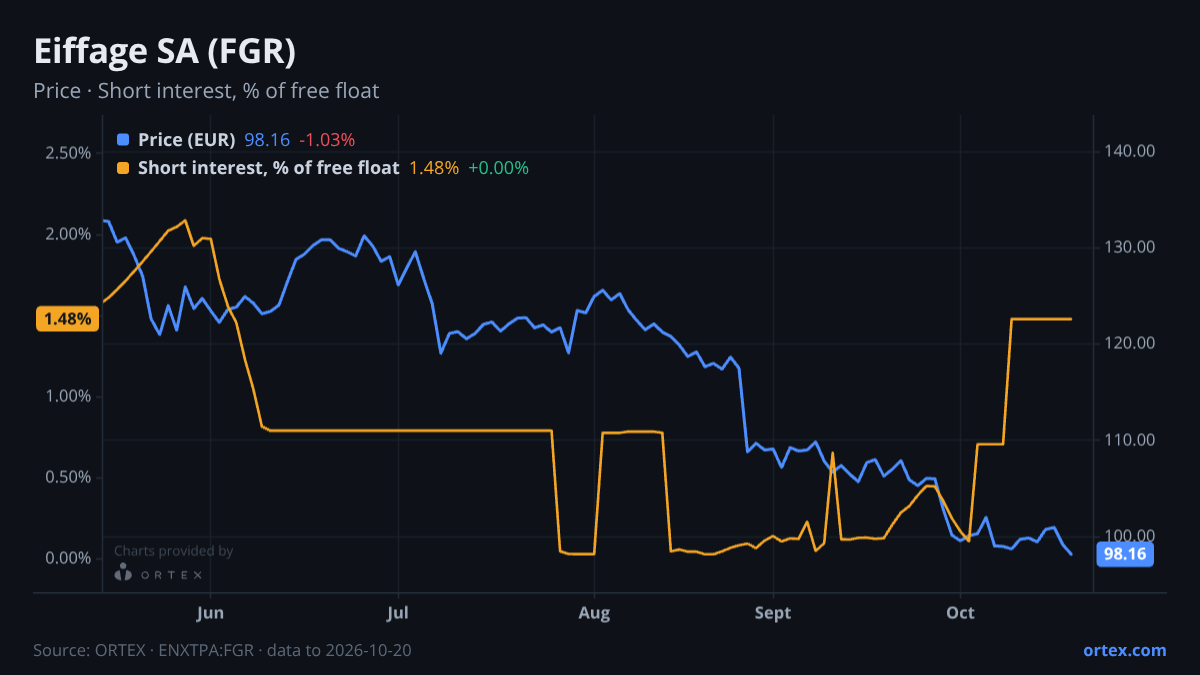Click the blue 98.16 price axis badge
1200x675 pixels.
click(x=1125, y=553)
